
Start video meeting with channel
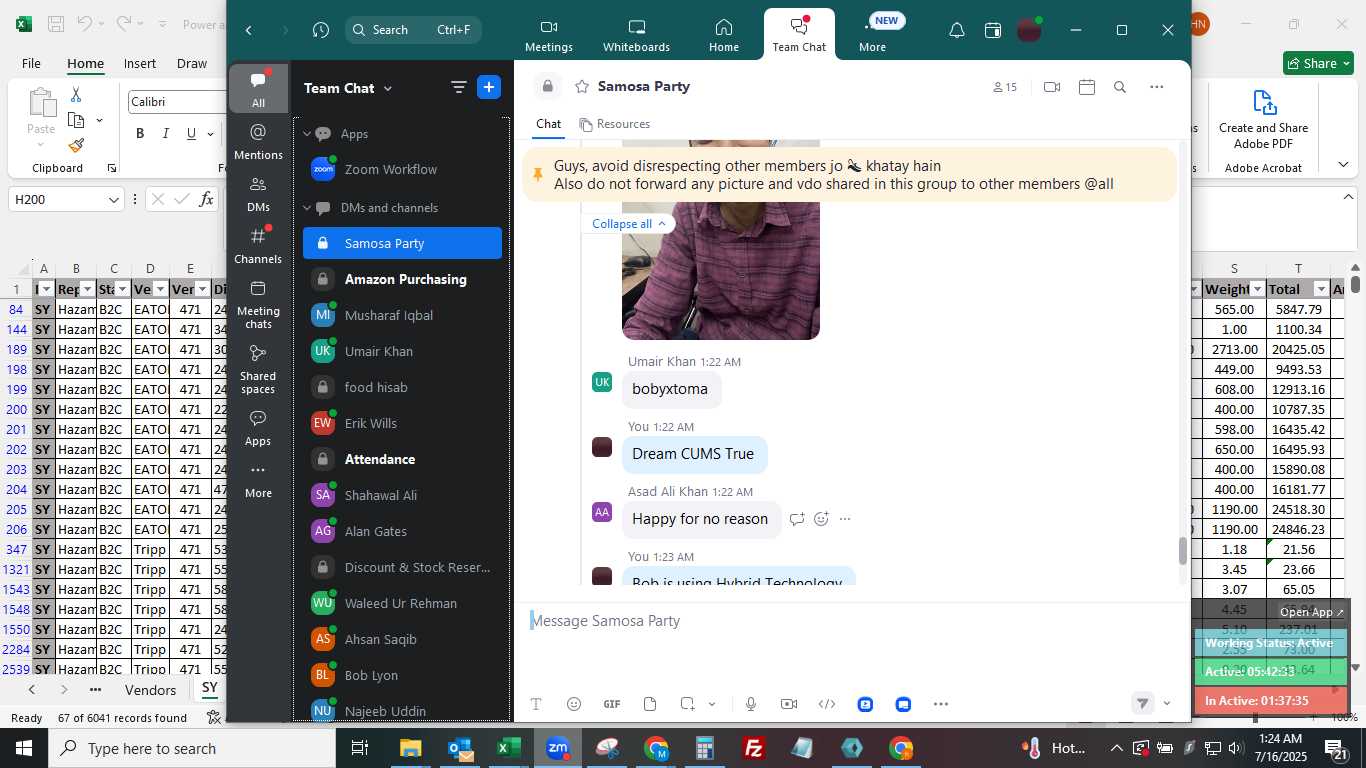point(1051,87)
